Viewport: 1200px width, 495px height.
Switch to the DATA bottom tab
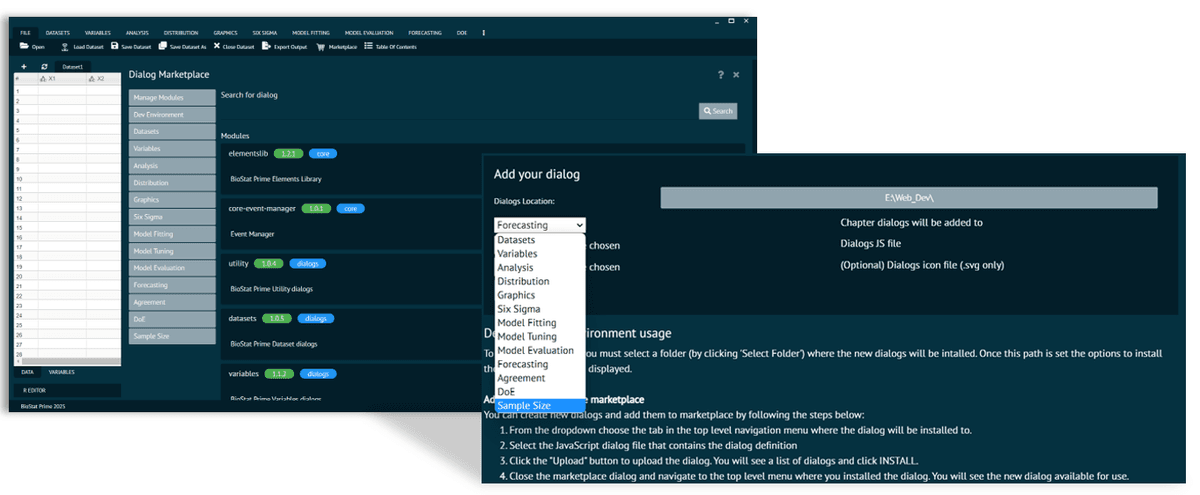[x=29, y=371]
